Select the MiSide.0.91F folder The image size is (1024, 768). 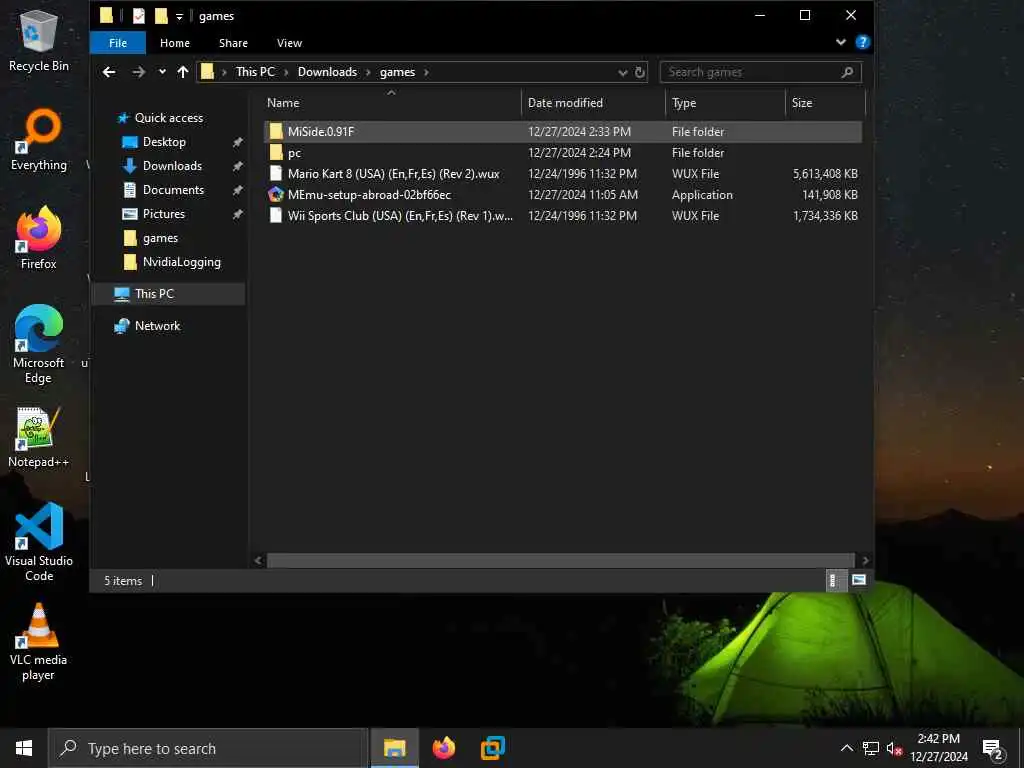pyautogui.click(x=563, y=131)
